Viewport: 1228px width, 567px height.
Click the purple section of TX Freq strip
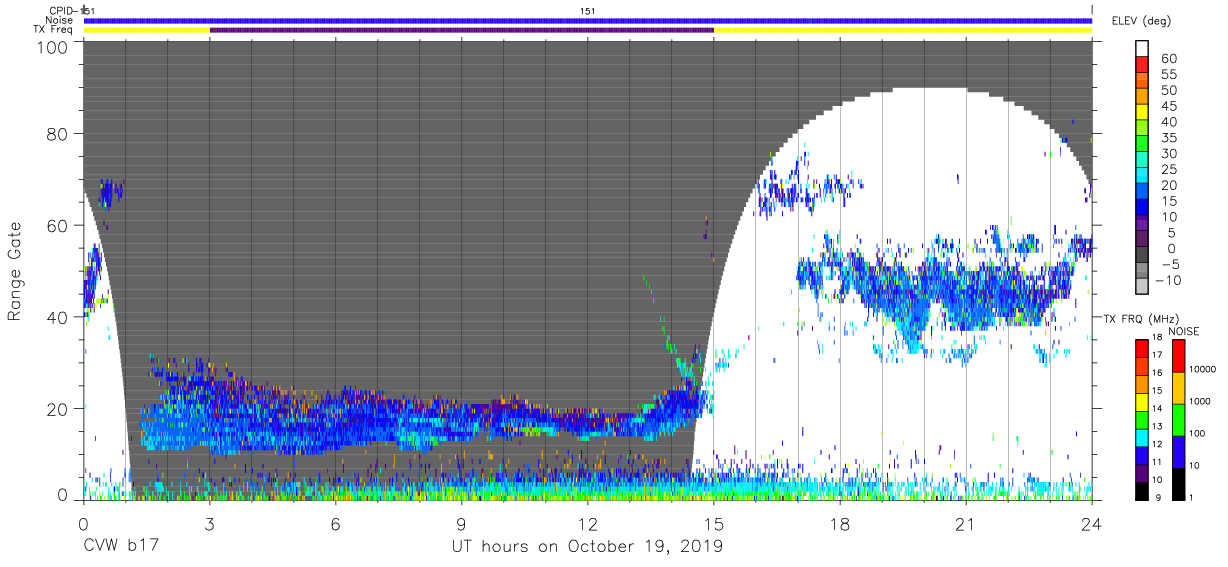pos(461,30)
